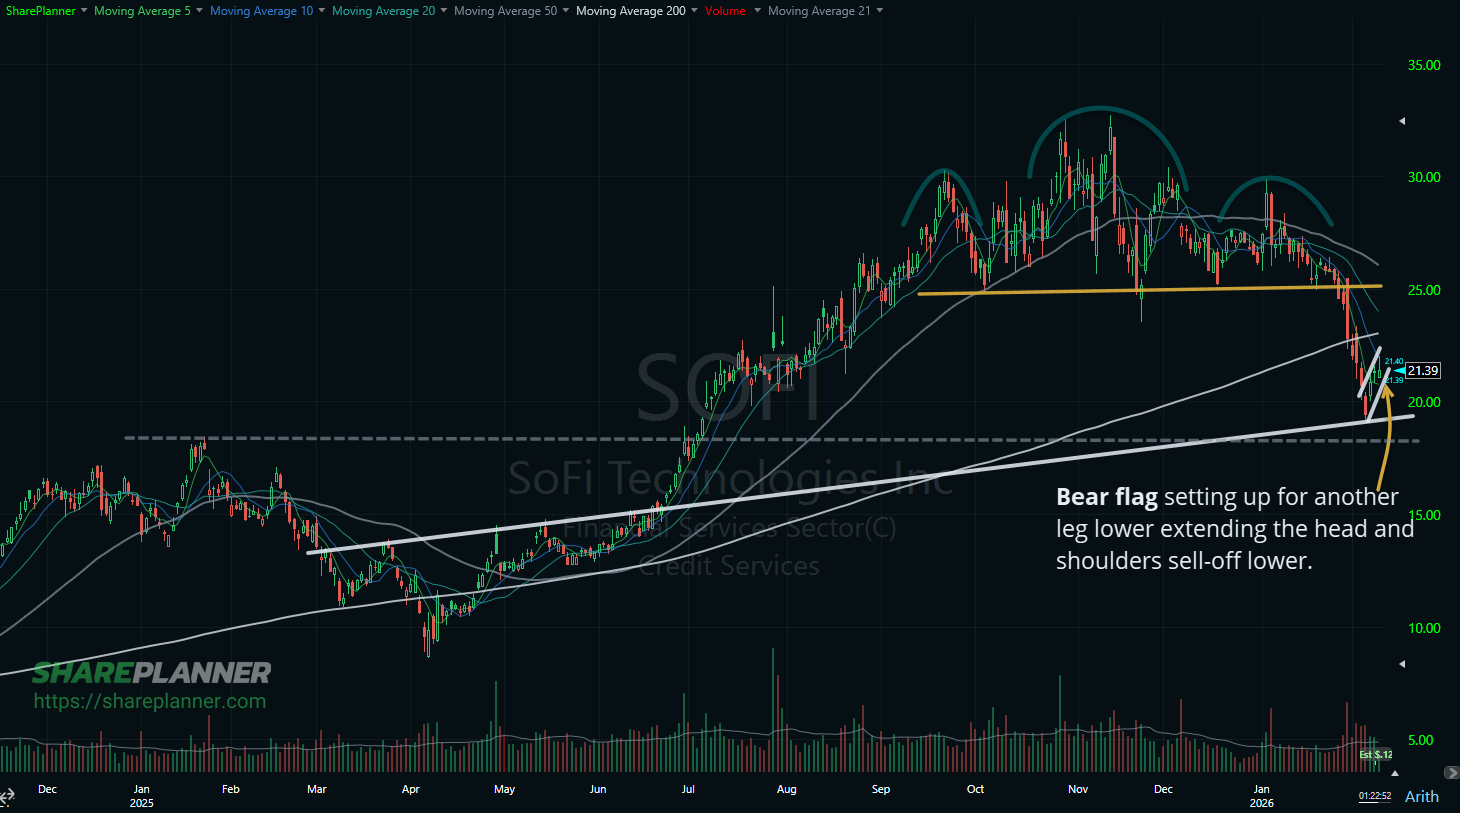Select the Moving Average 20 label

(x=384, y=11)
